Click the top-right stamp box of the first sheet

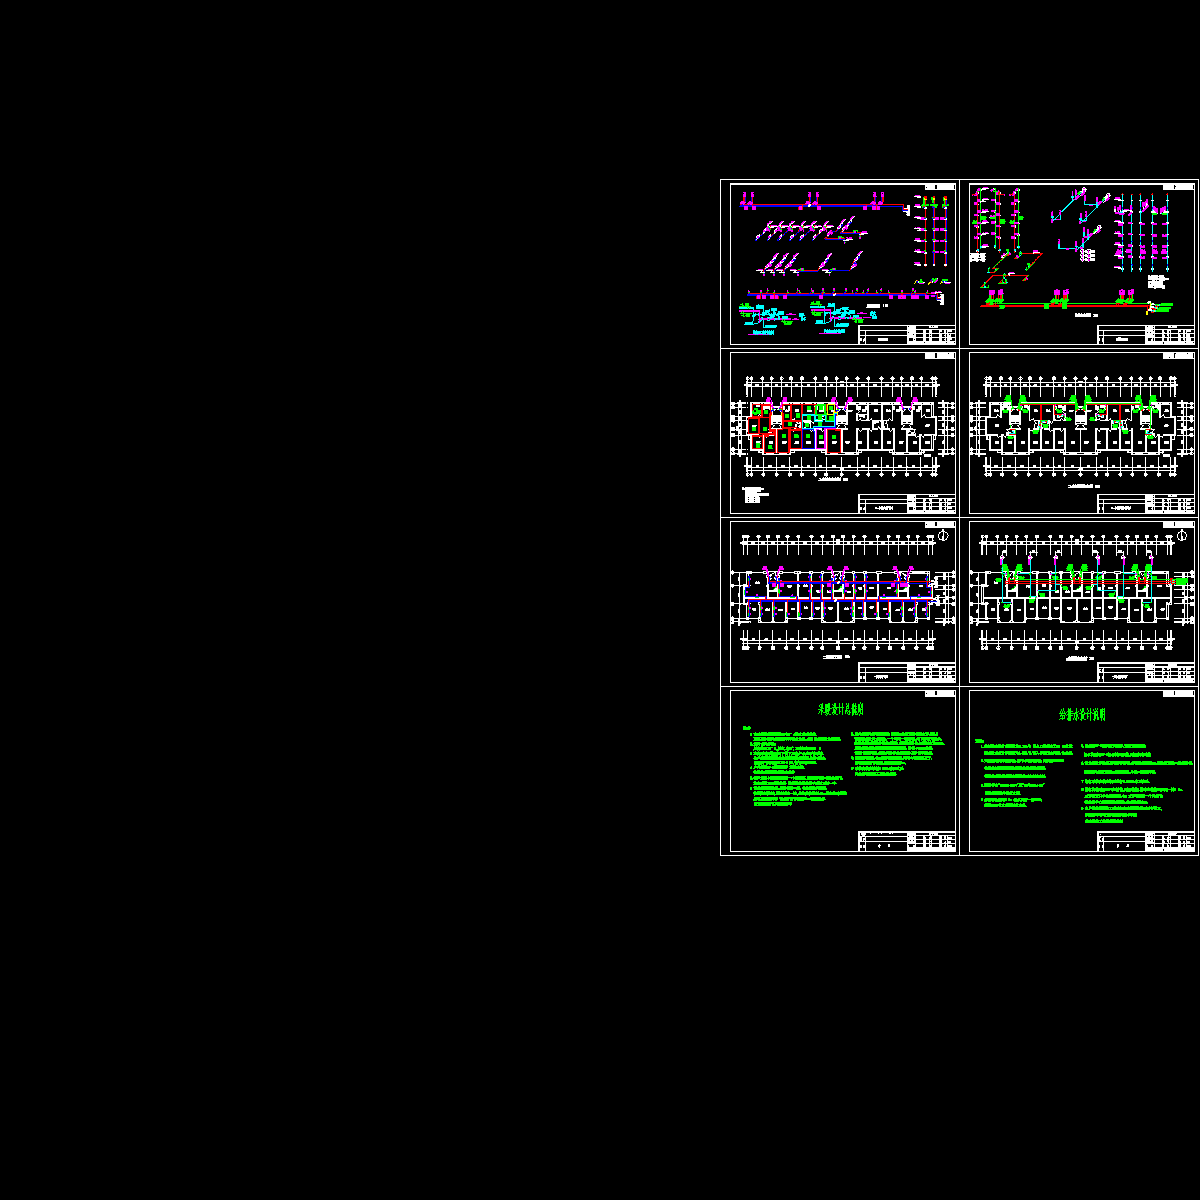pyautogui.click(x=940, y=187)
